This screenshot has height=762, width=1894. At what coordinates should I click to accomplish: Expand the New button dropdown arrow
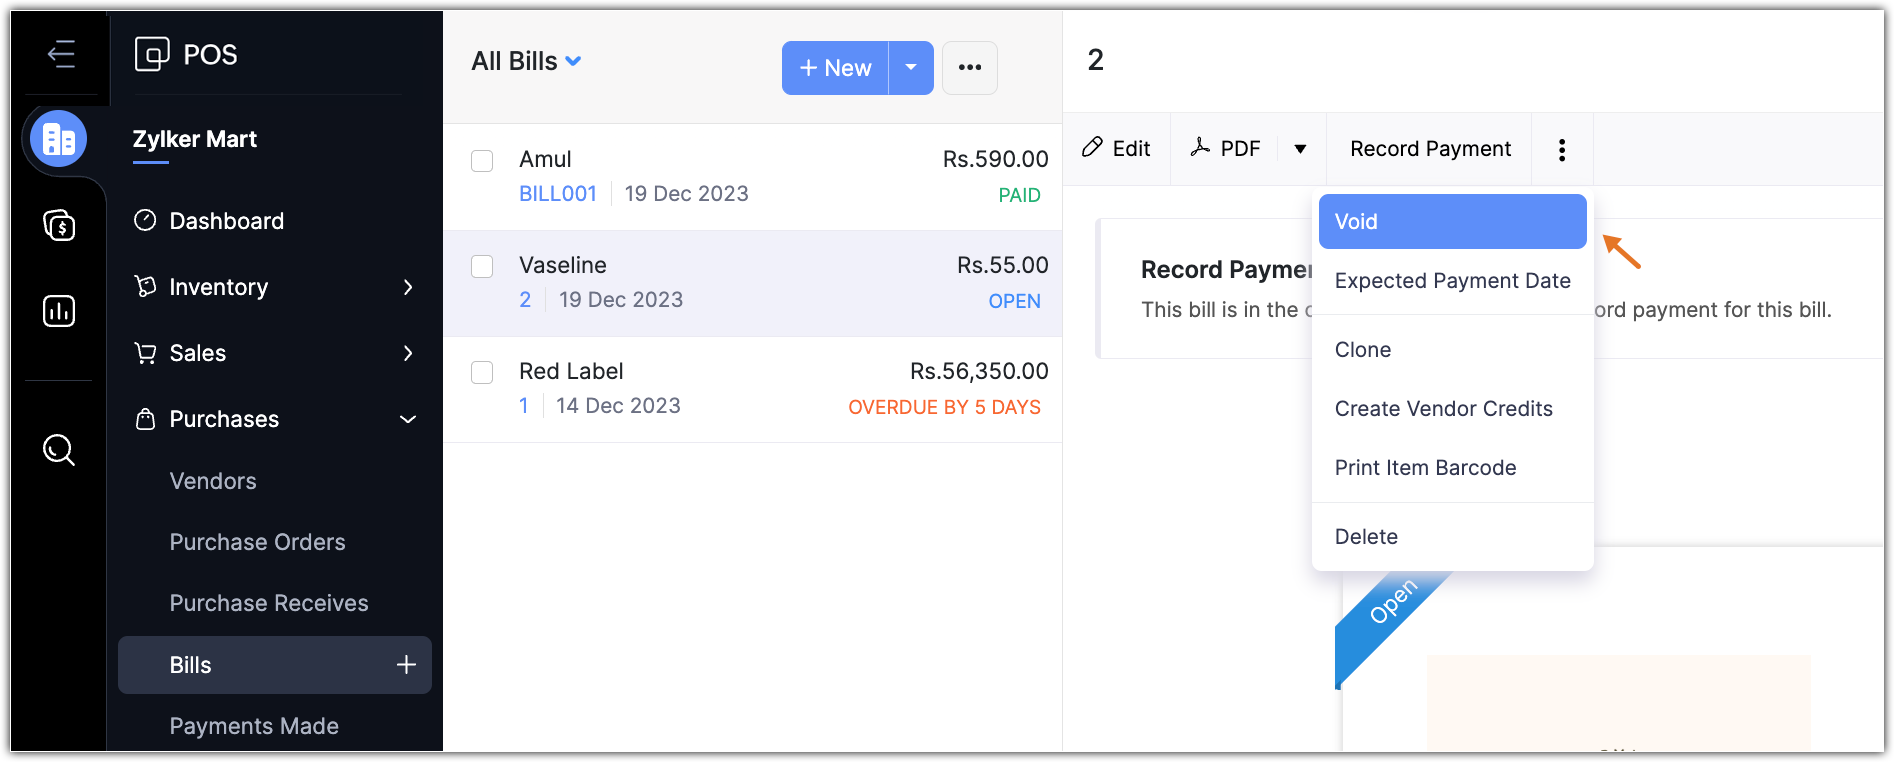click(911, 68)
